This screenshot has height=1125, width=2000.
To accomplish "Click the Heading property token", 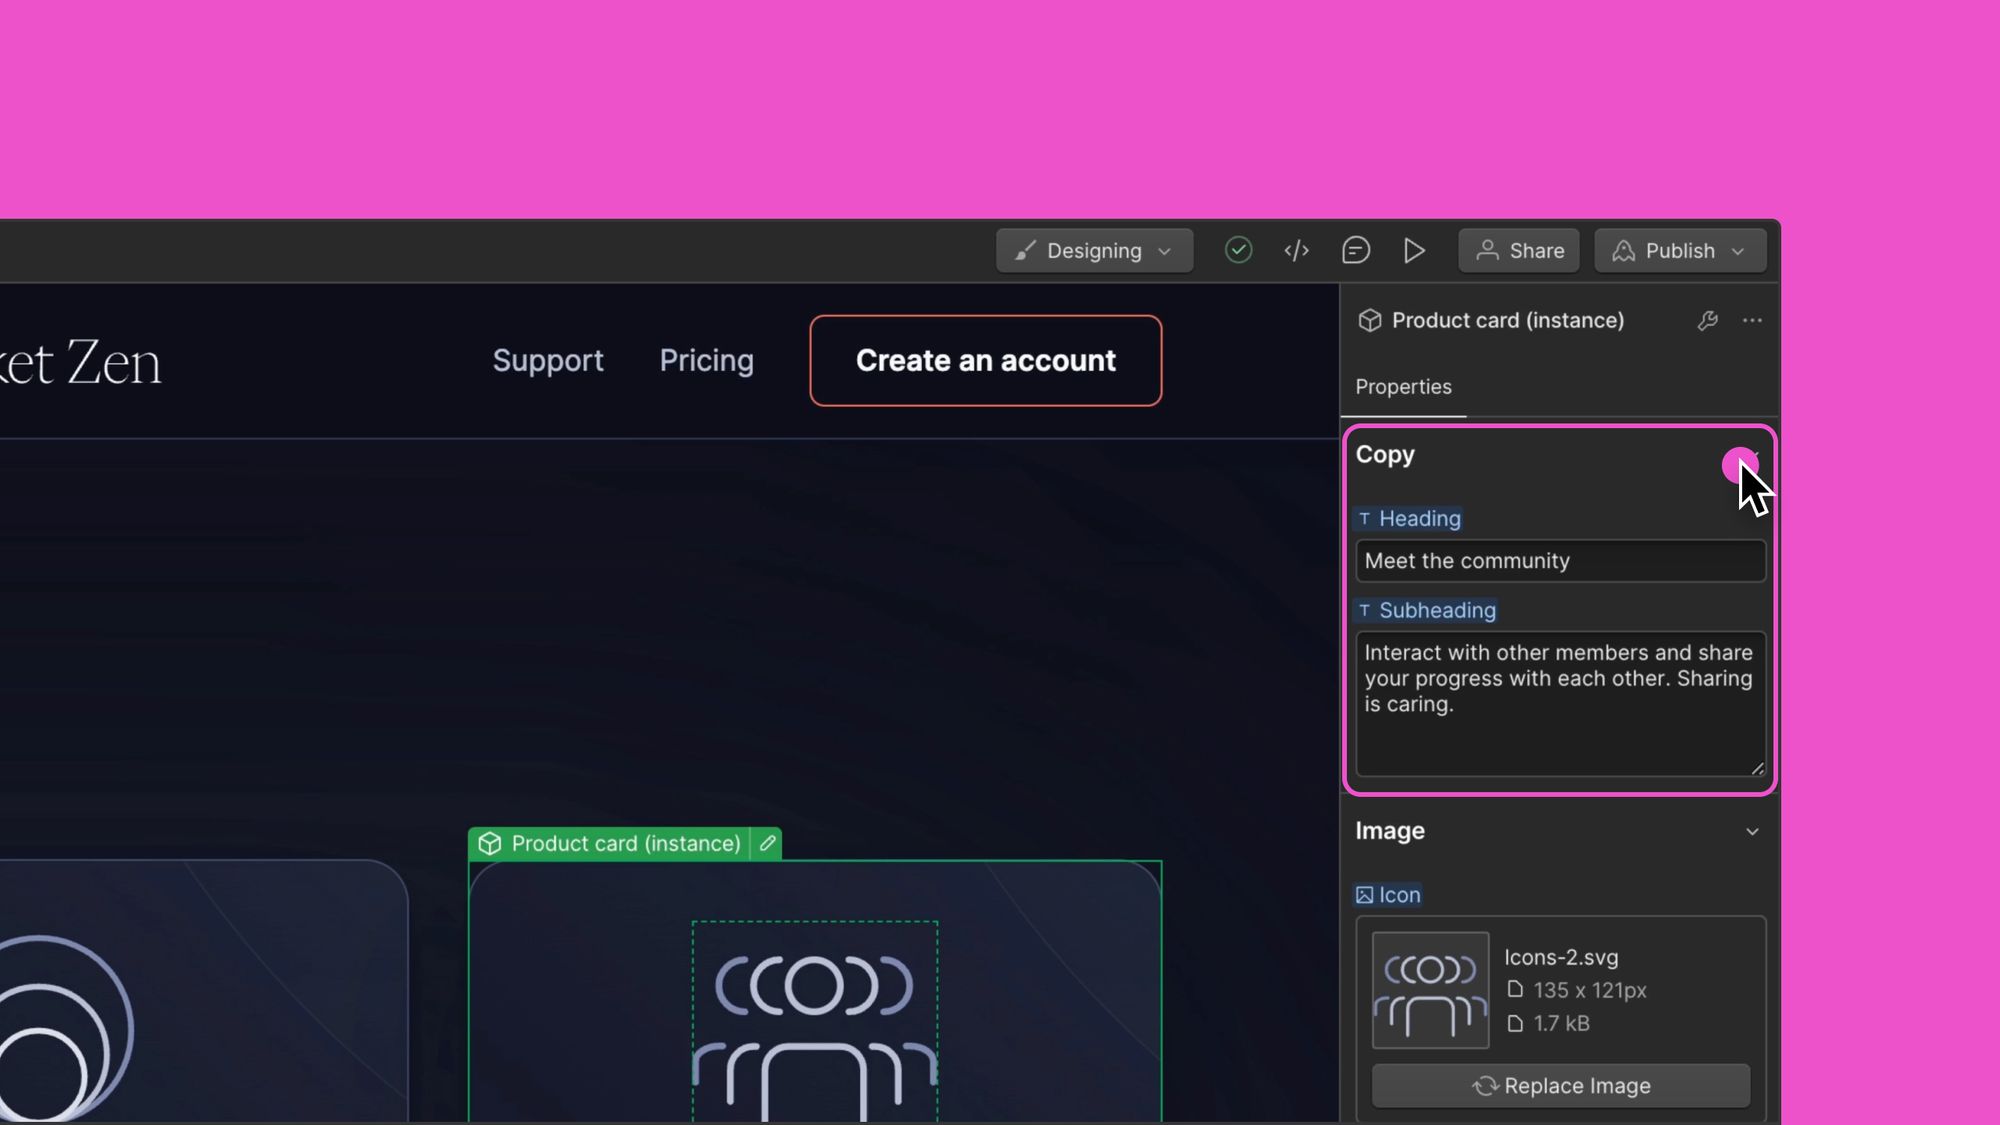I will pyautogui.click(x=1409, y=518).
